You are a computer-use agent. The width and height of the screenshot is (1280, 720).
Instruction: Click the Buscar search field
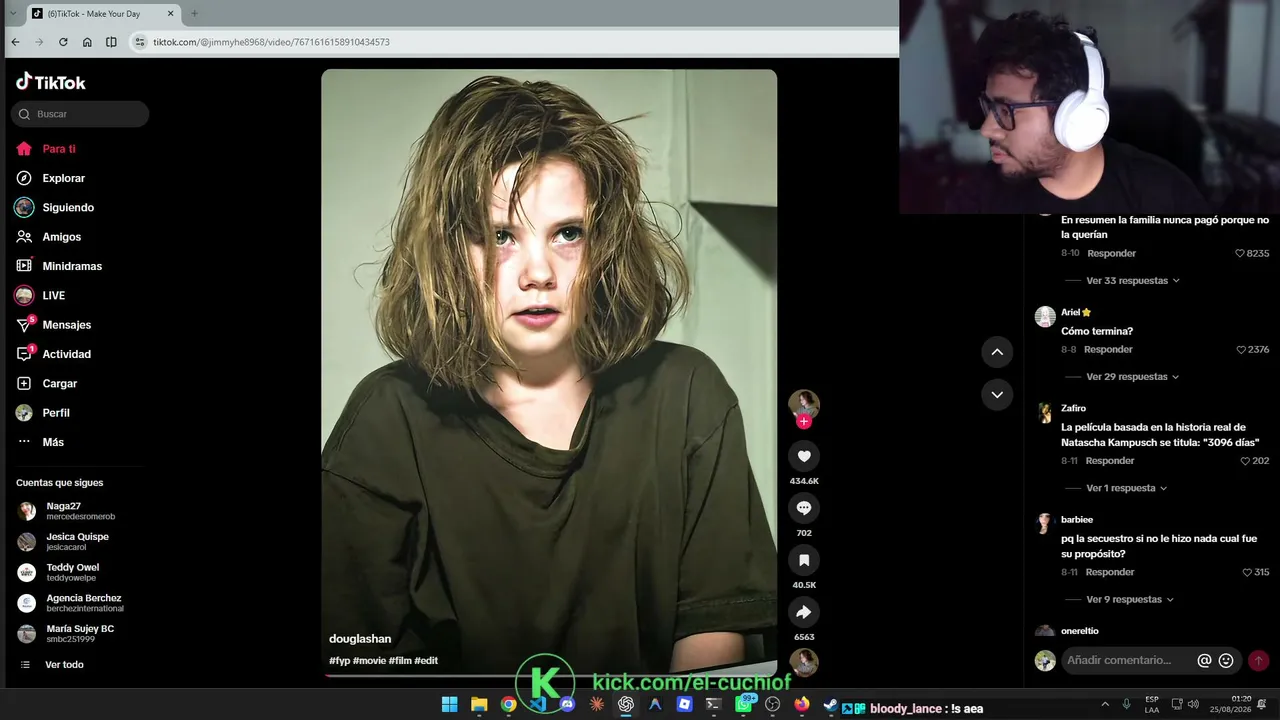point(80,114)
